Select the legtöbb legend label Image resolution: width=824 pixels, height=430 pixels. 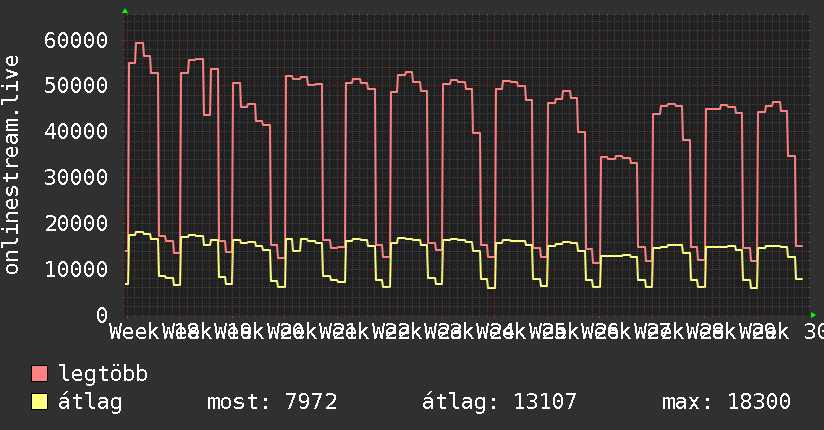(103, 374)
